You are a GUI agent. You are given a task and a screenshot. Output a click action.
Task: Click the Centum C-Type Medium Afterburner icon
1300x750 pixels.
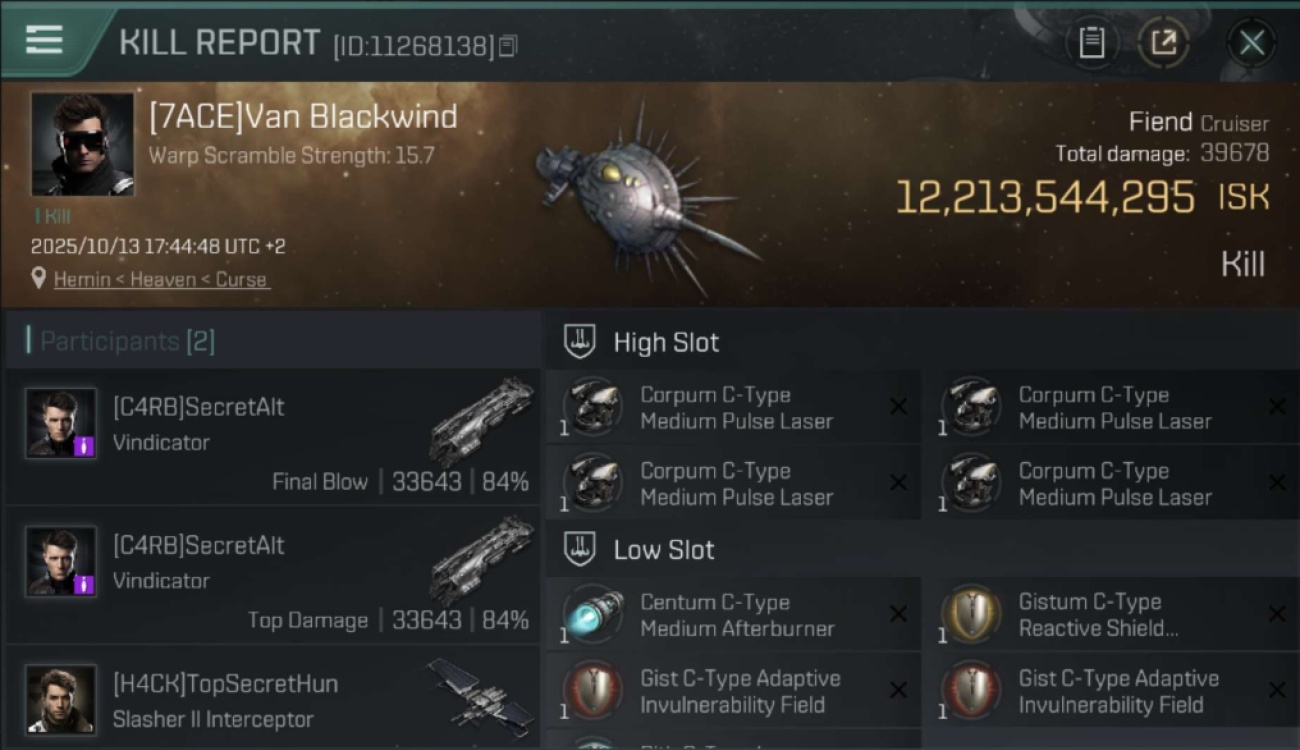(593, 615)
